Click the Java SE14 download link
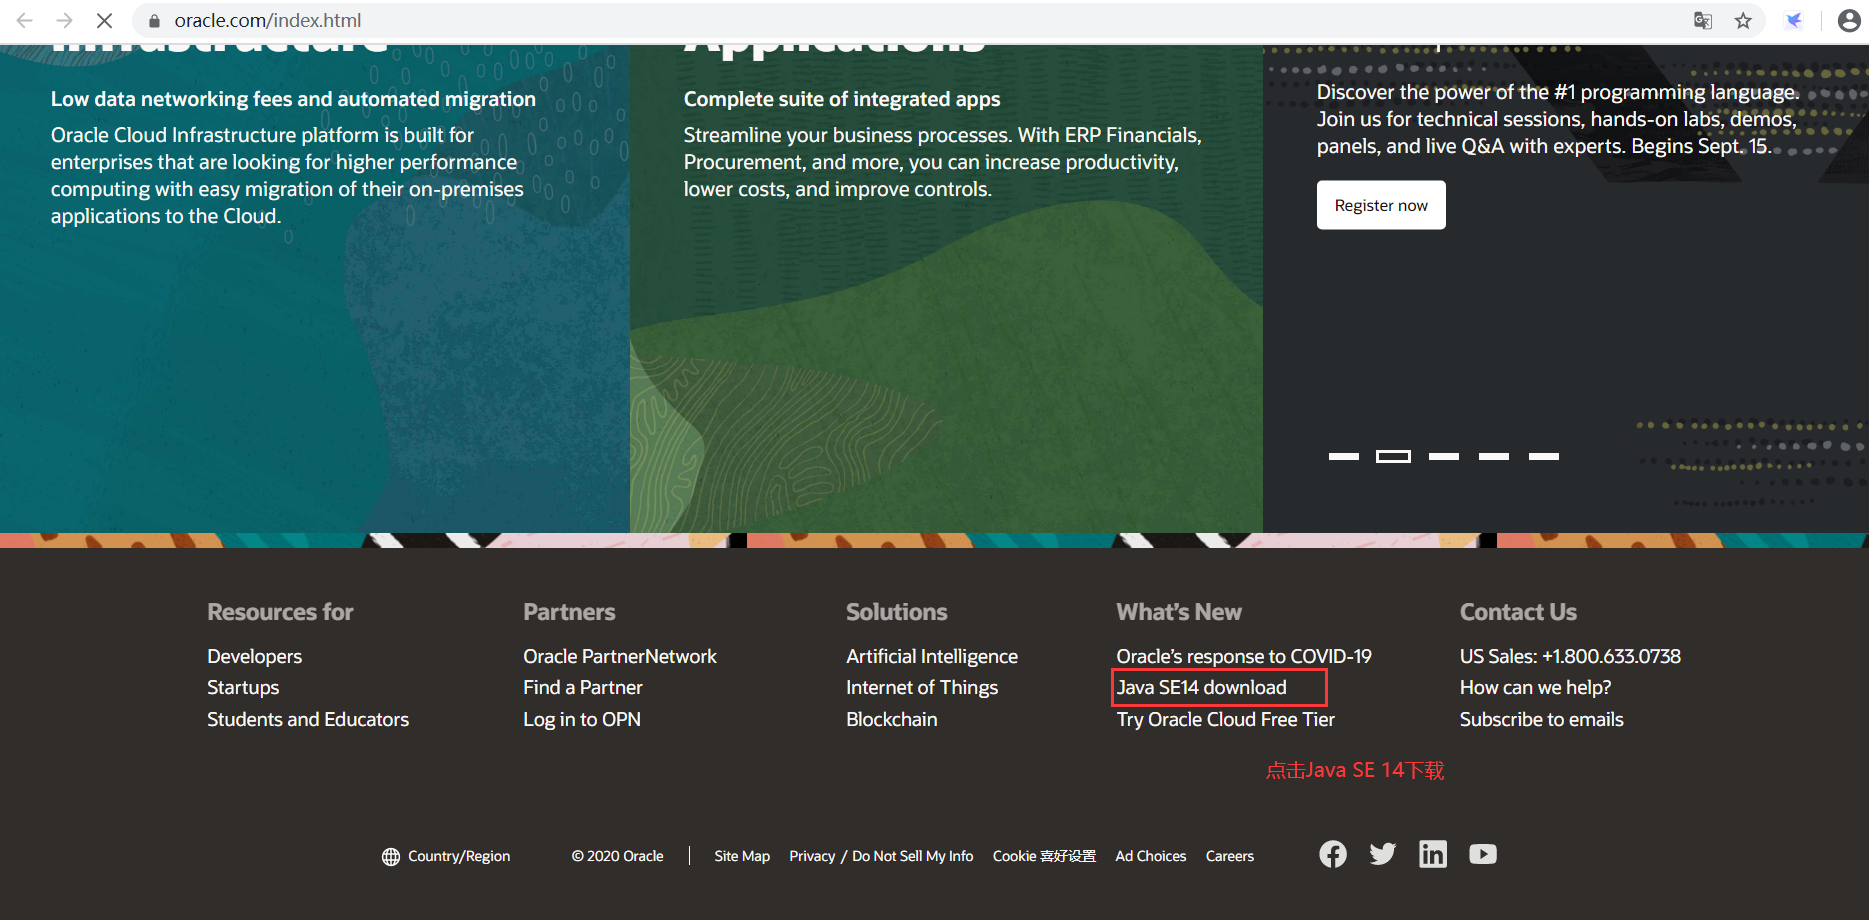This screenshot has height=920, width=1869. [x=1202, y=687]
